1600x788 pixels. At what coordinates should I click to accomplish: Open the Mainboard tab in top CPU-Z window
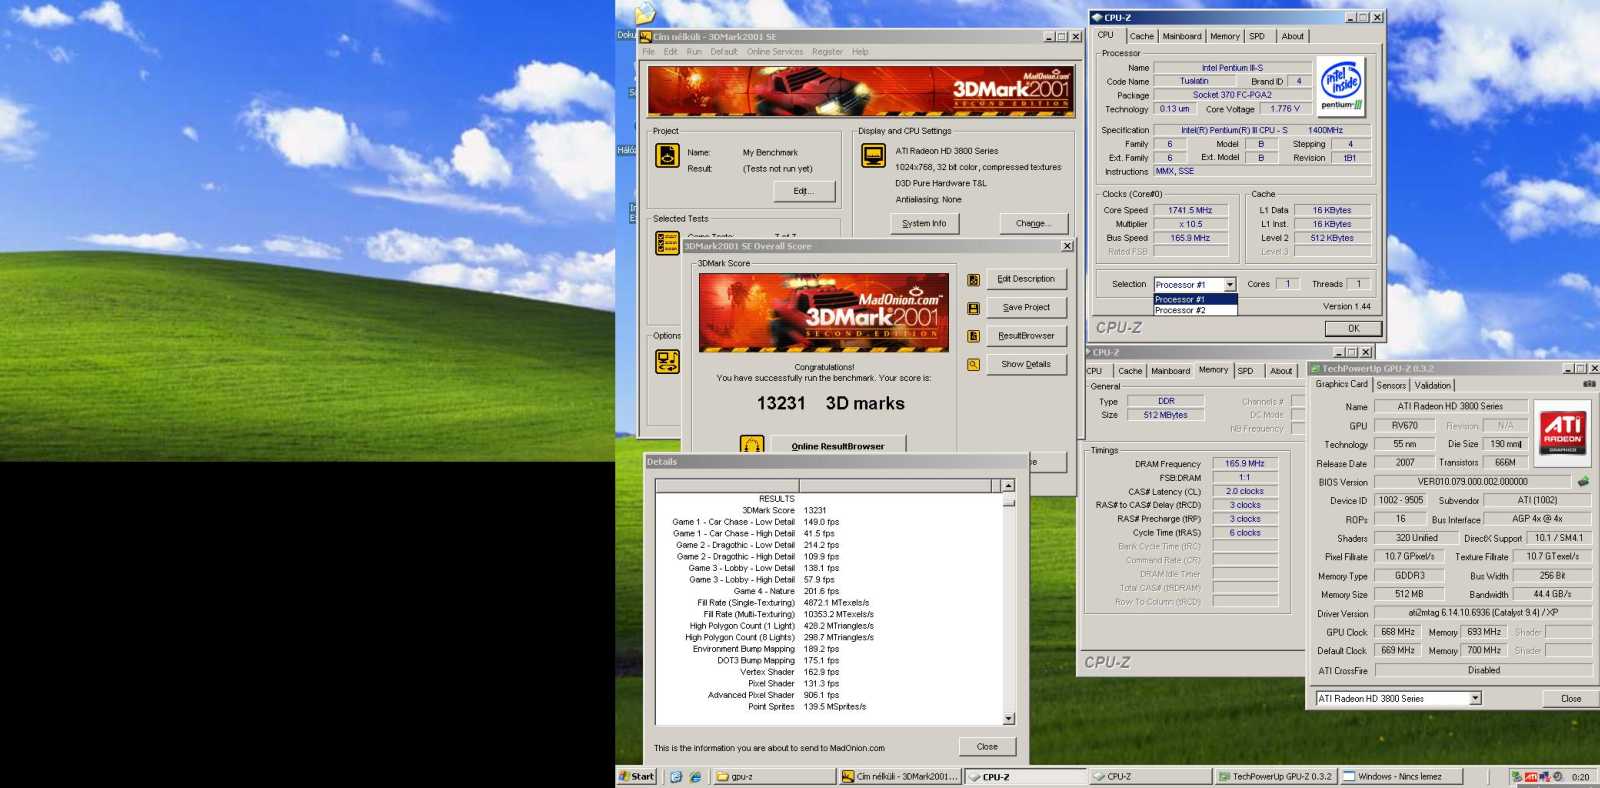[x=1182, y=36]
